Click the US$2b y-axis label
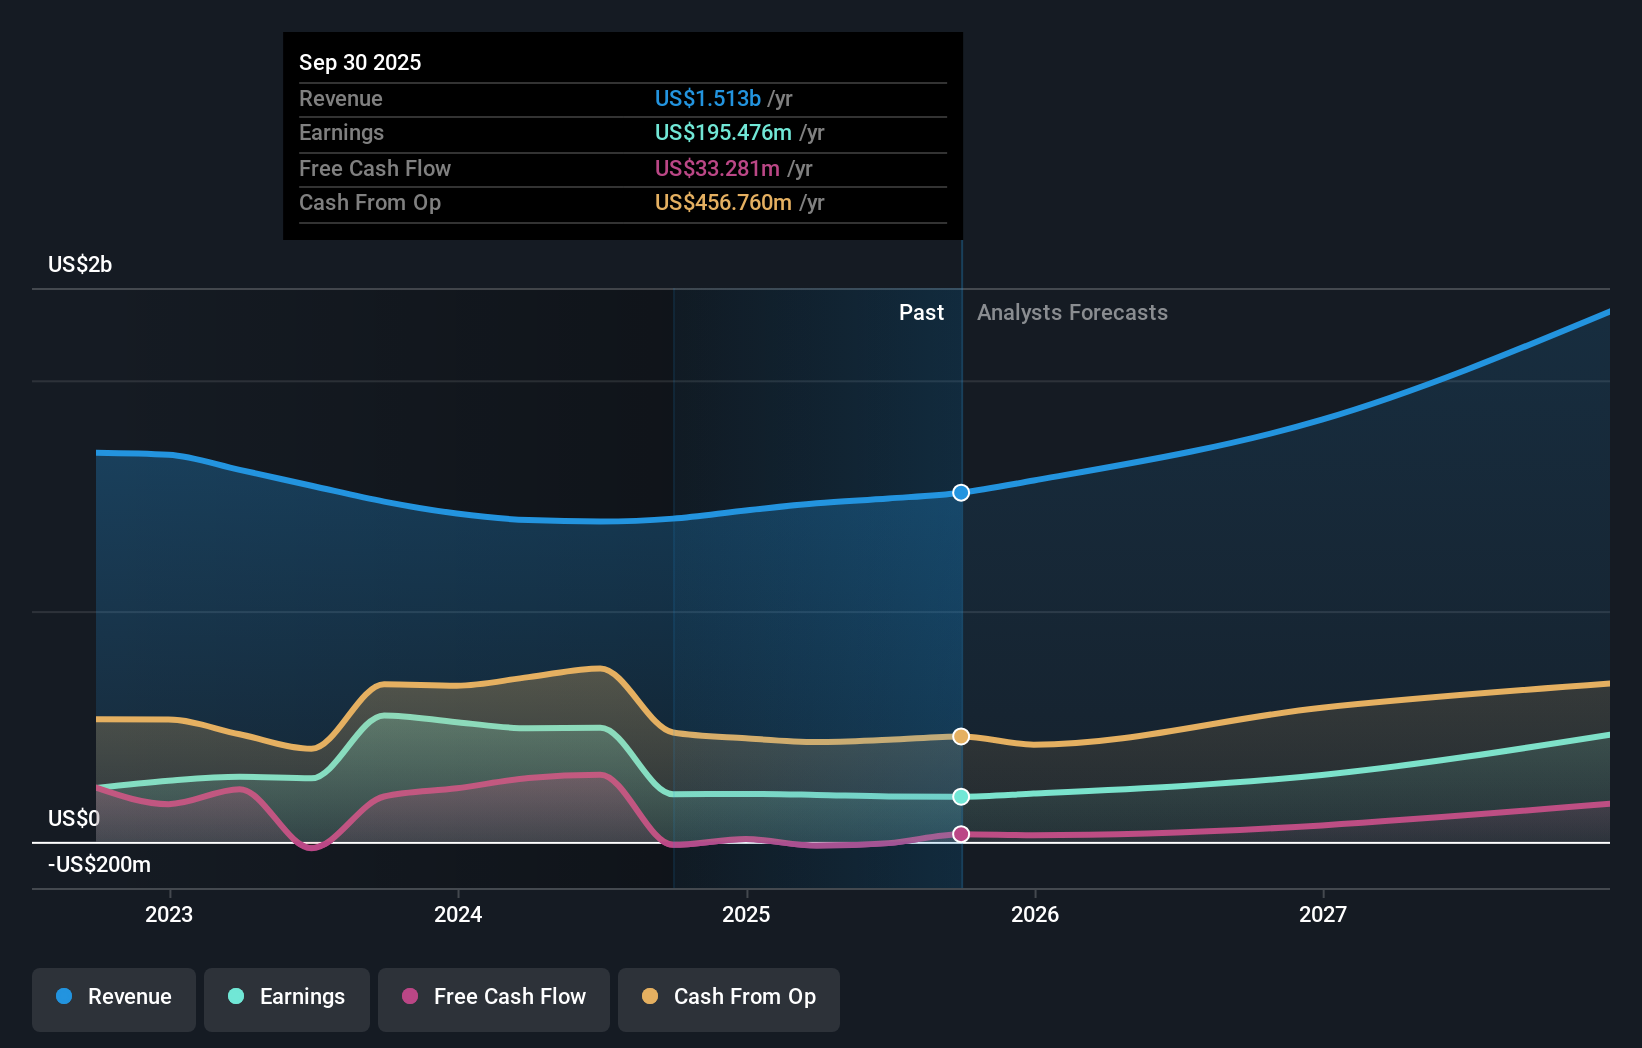The height and width of the screenshot is (1048, 1642). point(80,264)
